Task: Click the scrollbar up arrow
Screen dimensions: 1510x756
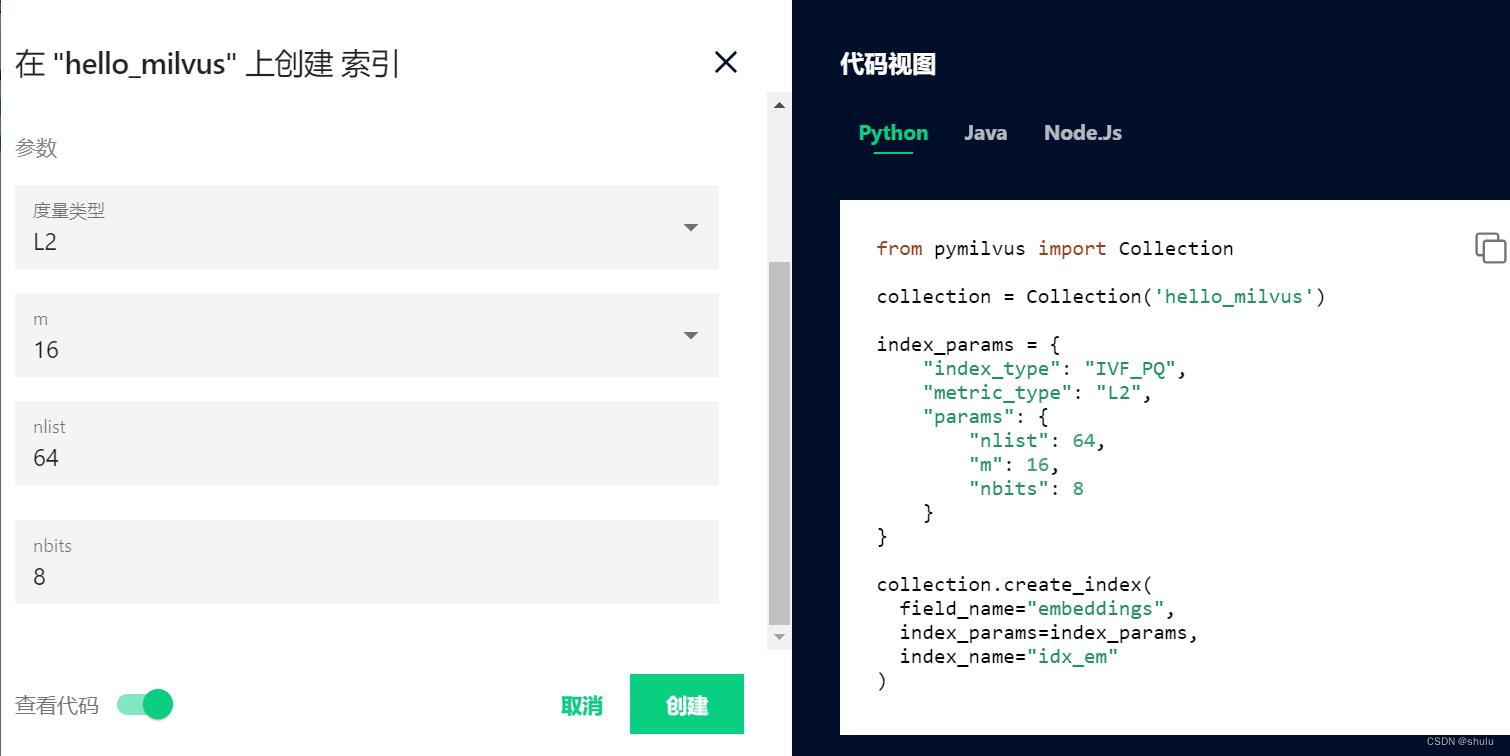Action: pyautogui.click(x=779, y=104)
